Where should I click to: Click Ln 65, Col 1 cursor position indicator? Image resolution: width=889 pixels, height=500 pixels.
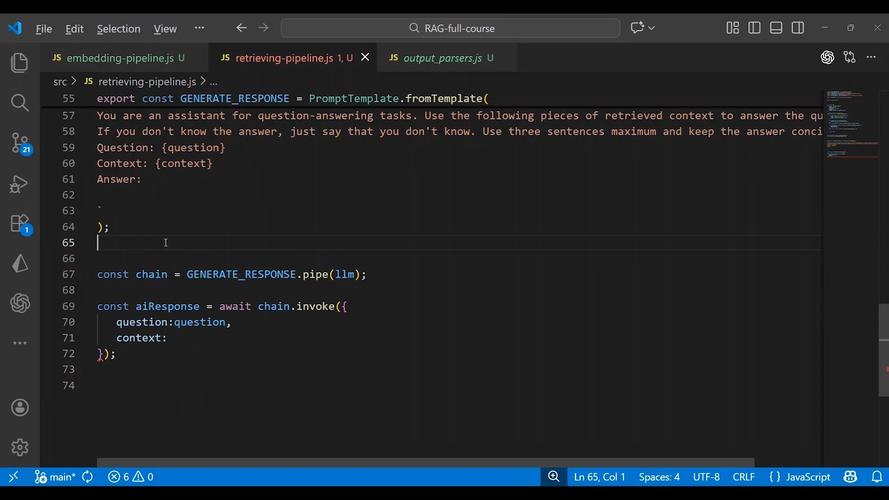[x=599, y=477]
